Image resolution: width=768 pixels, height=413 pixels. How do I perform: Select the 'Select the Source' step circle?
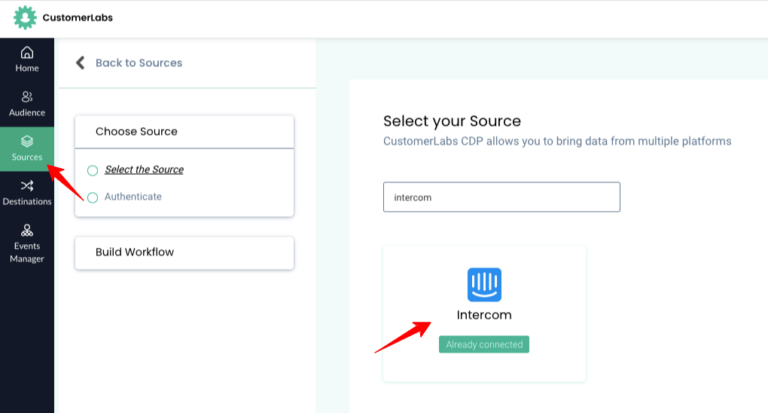pos(93,170)
